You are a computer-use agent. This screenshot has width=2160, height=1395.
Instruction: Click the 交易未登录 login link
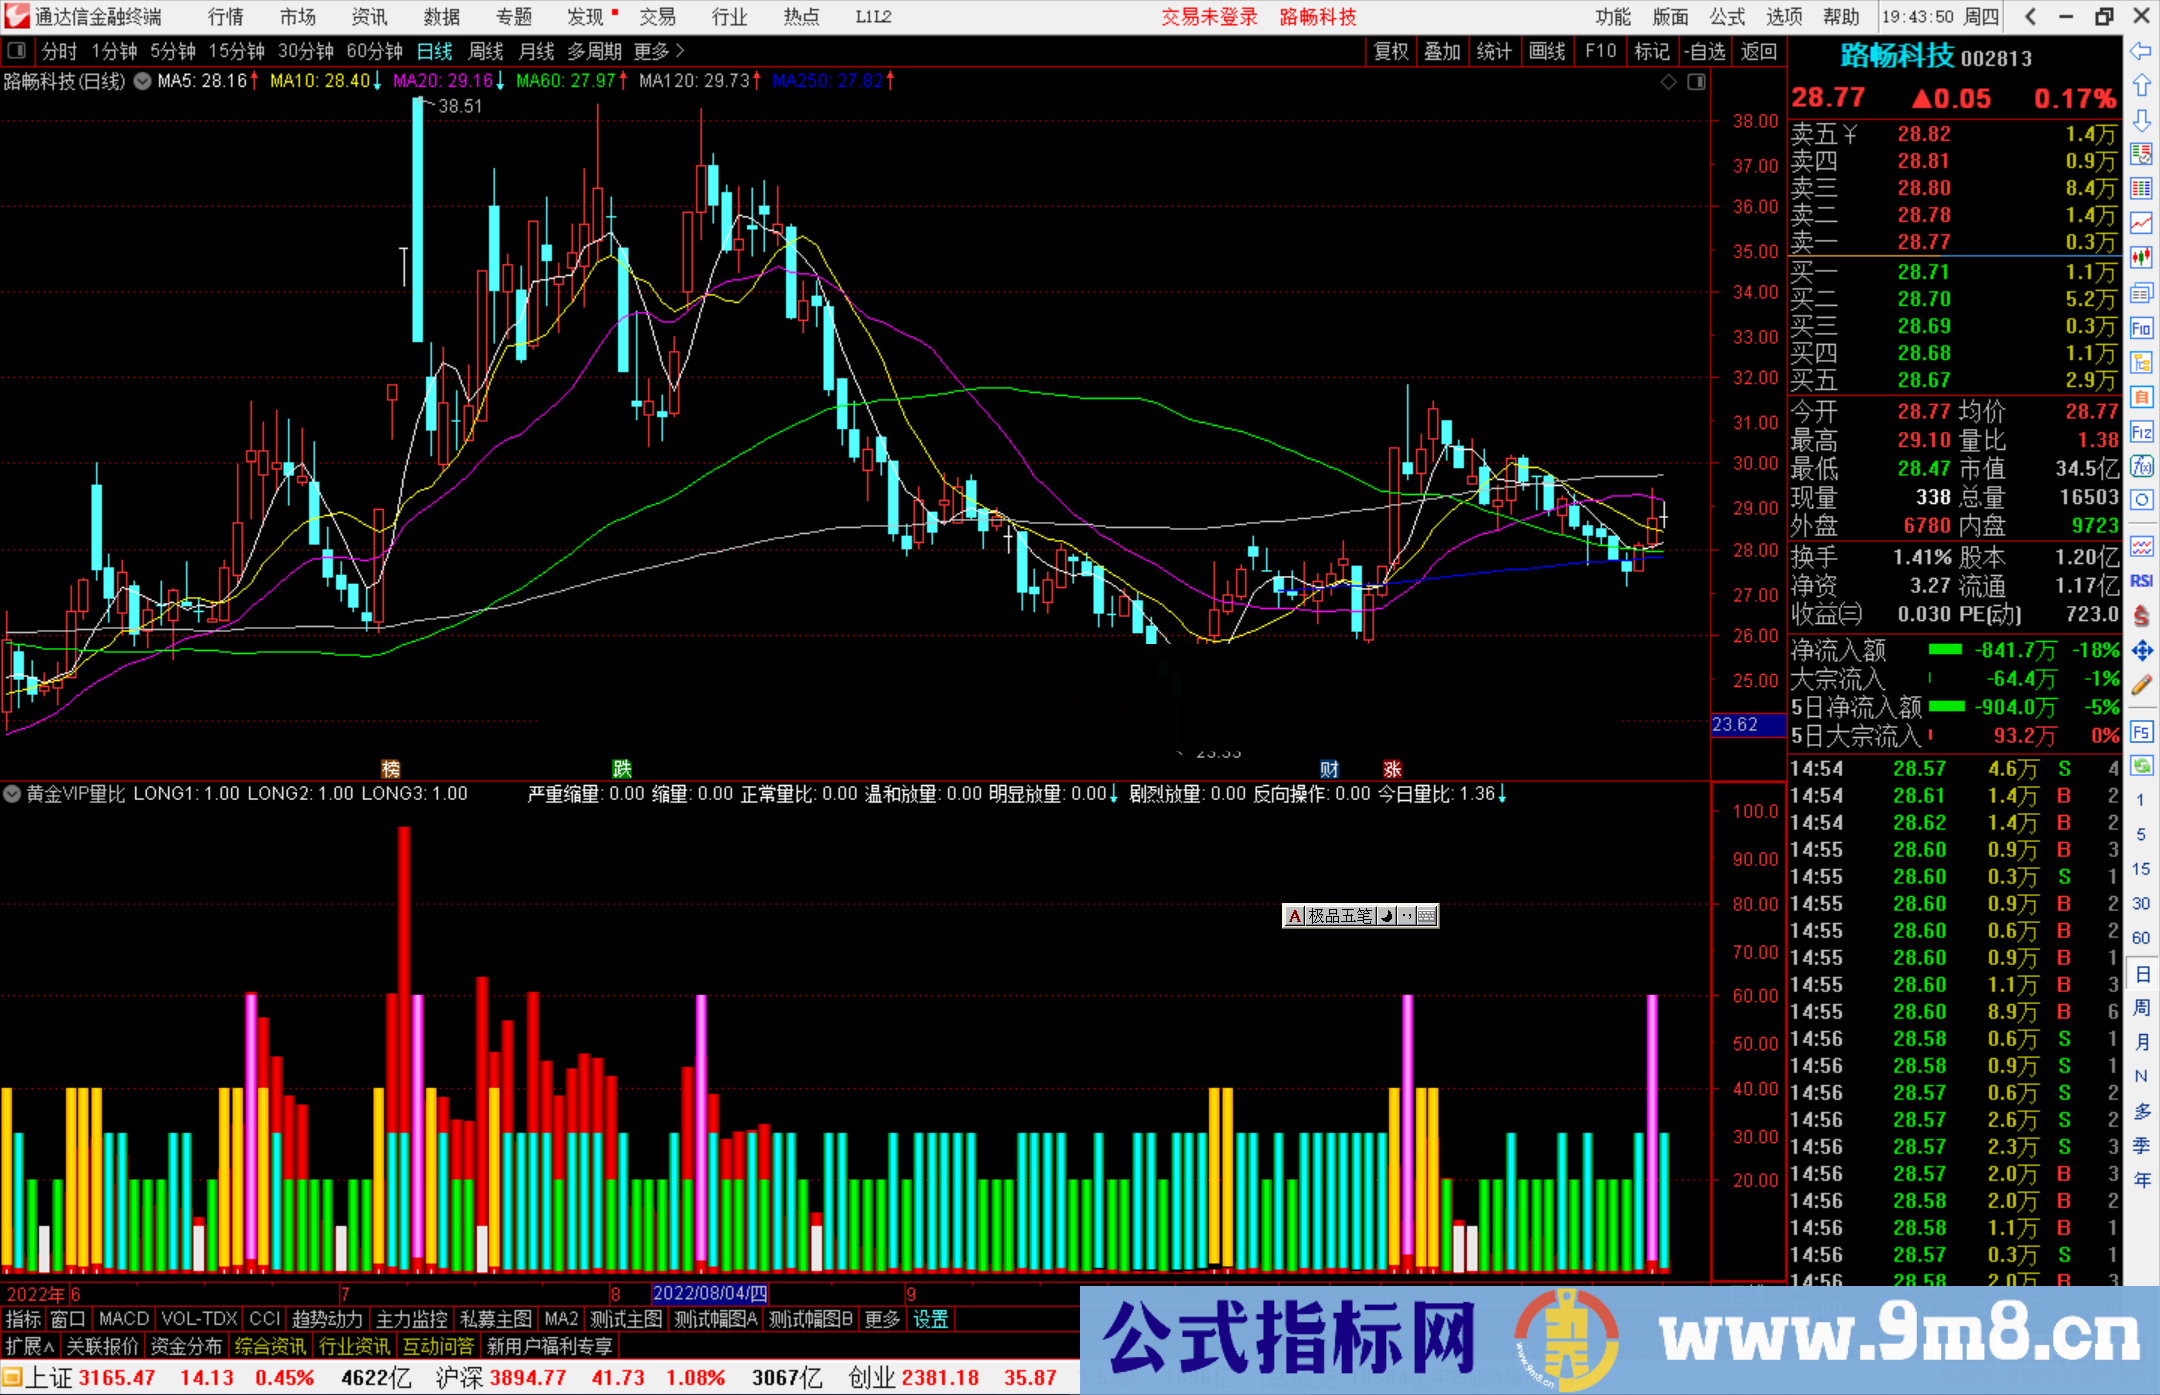click(x=1209, y=16)
